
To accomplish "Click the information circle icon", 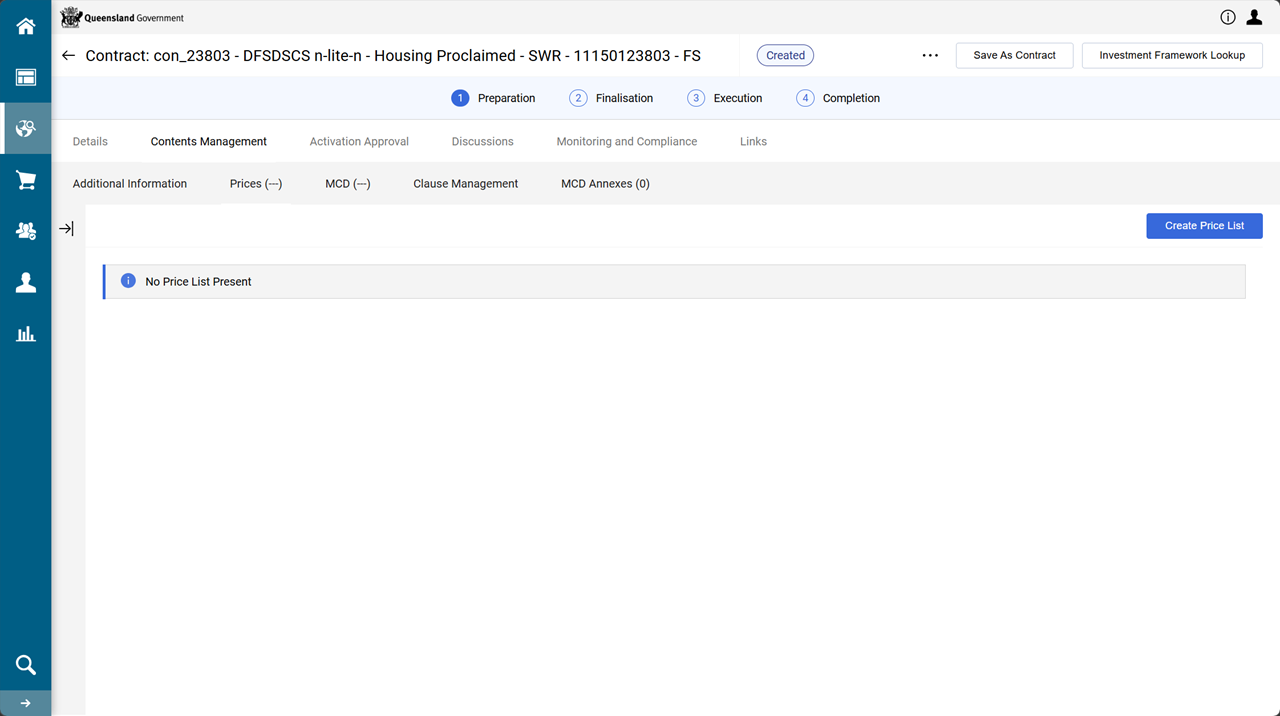I will (1228, 17).
